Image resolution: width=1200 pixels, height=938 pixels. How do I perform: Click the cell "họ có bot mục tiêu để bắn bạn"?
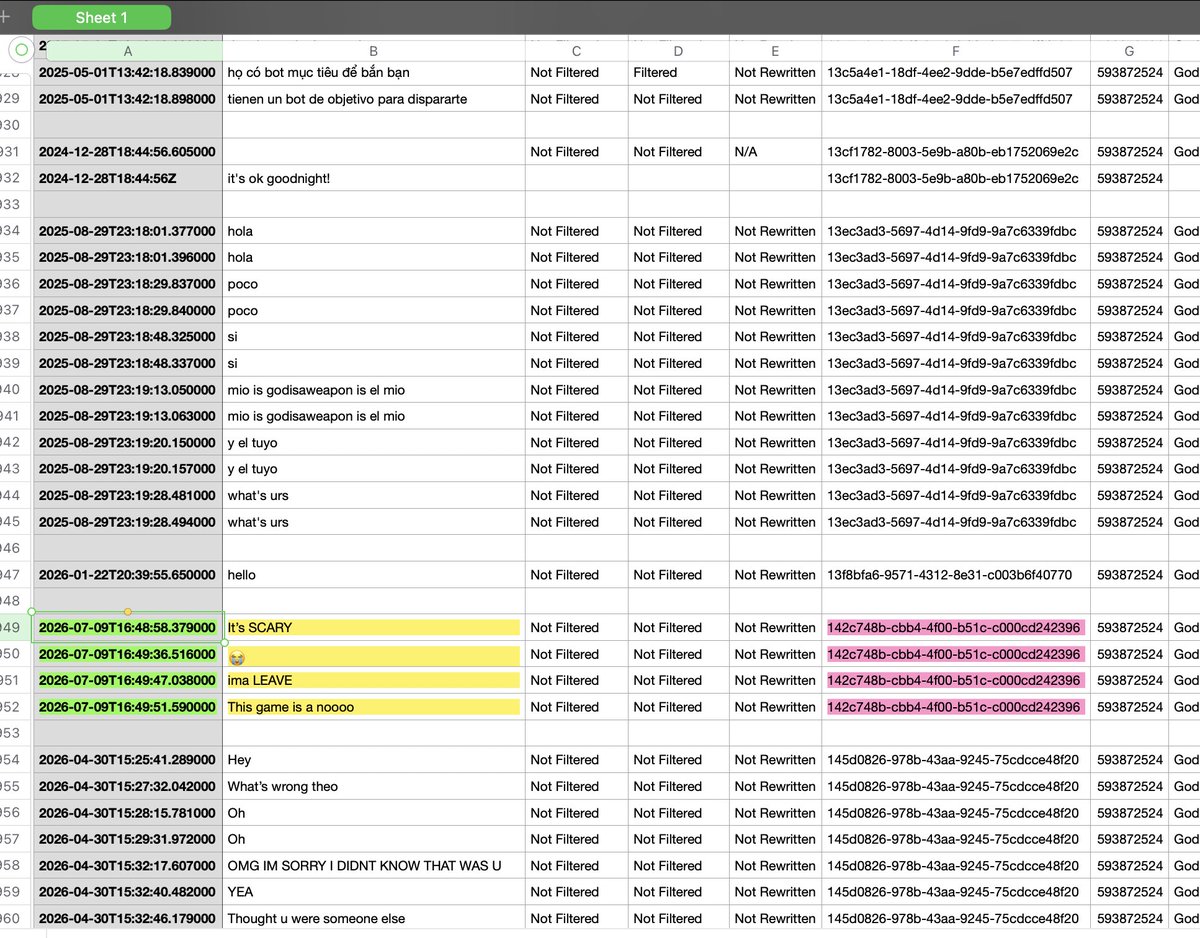374,73
